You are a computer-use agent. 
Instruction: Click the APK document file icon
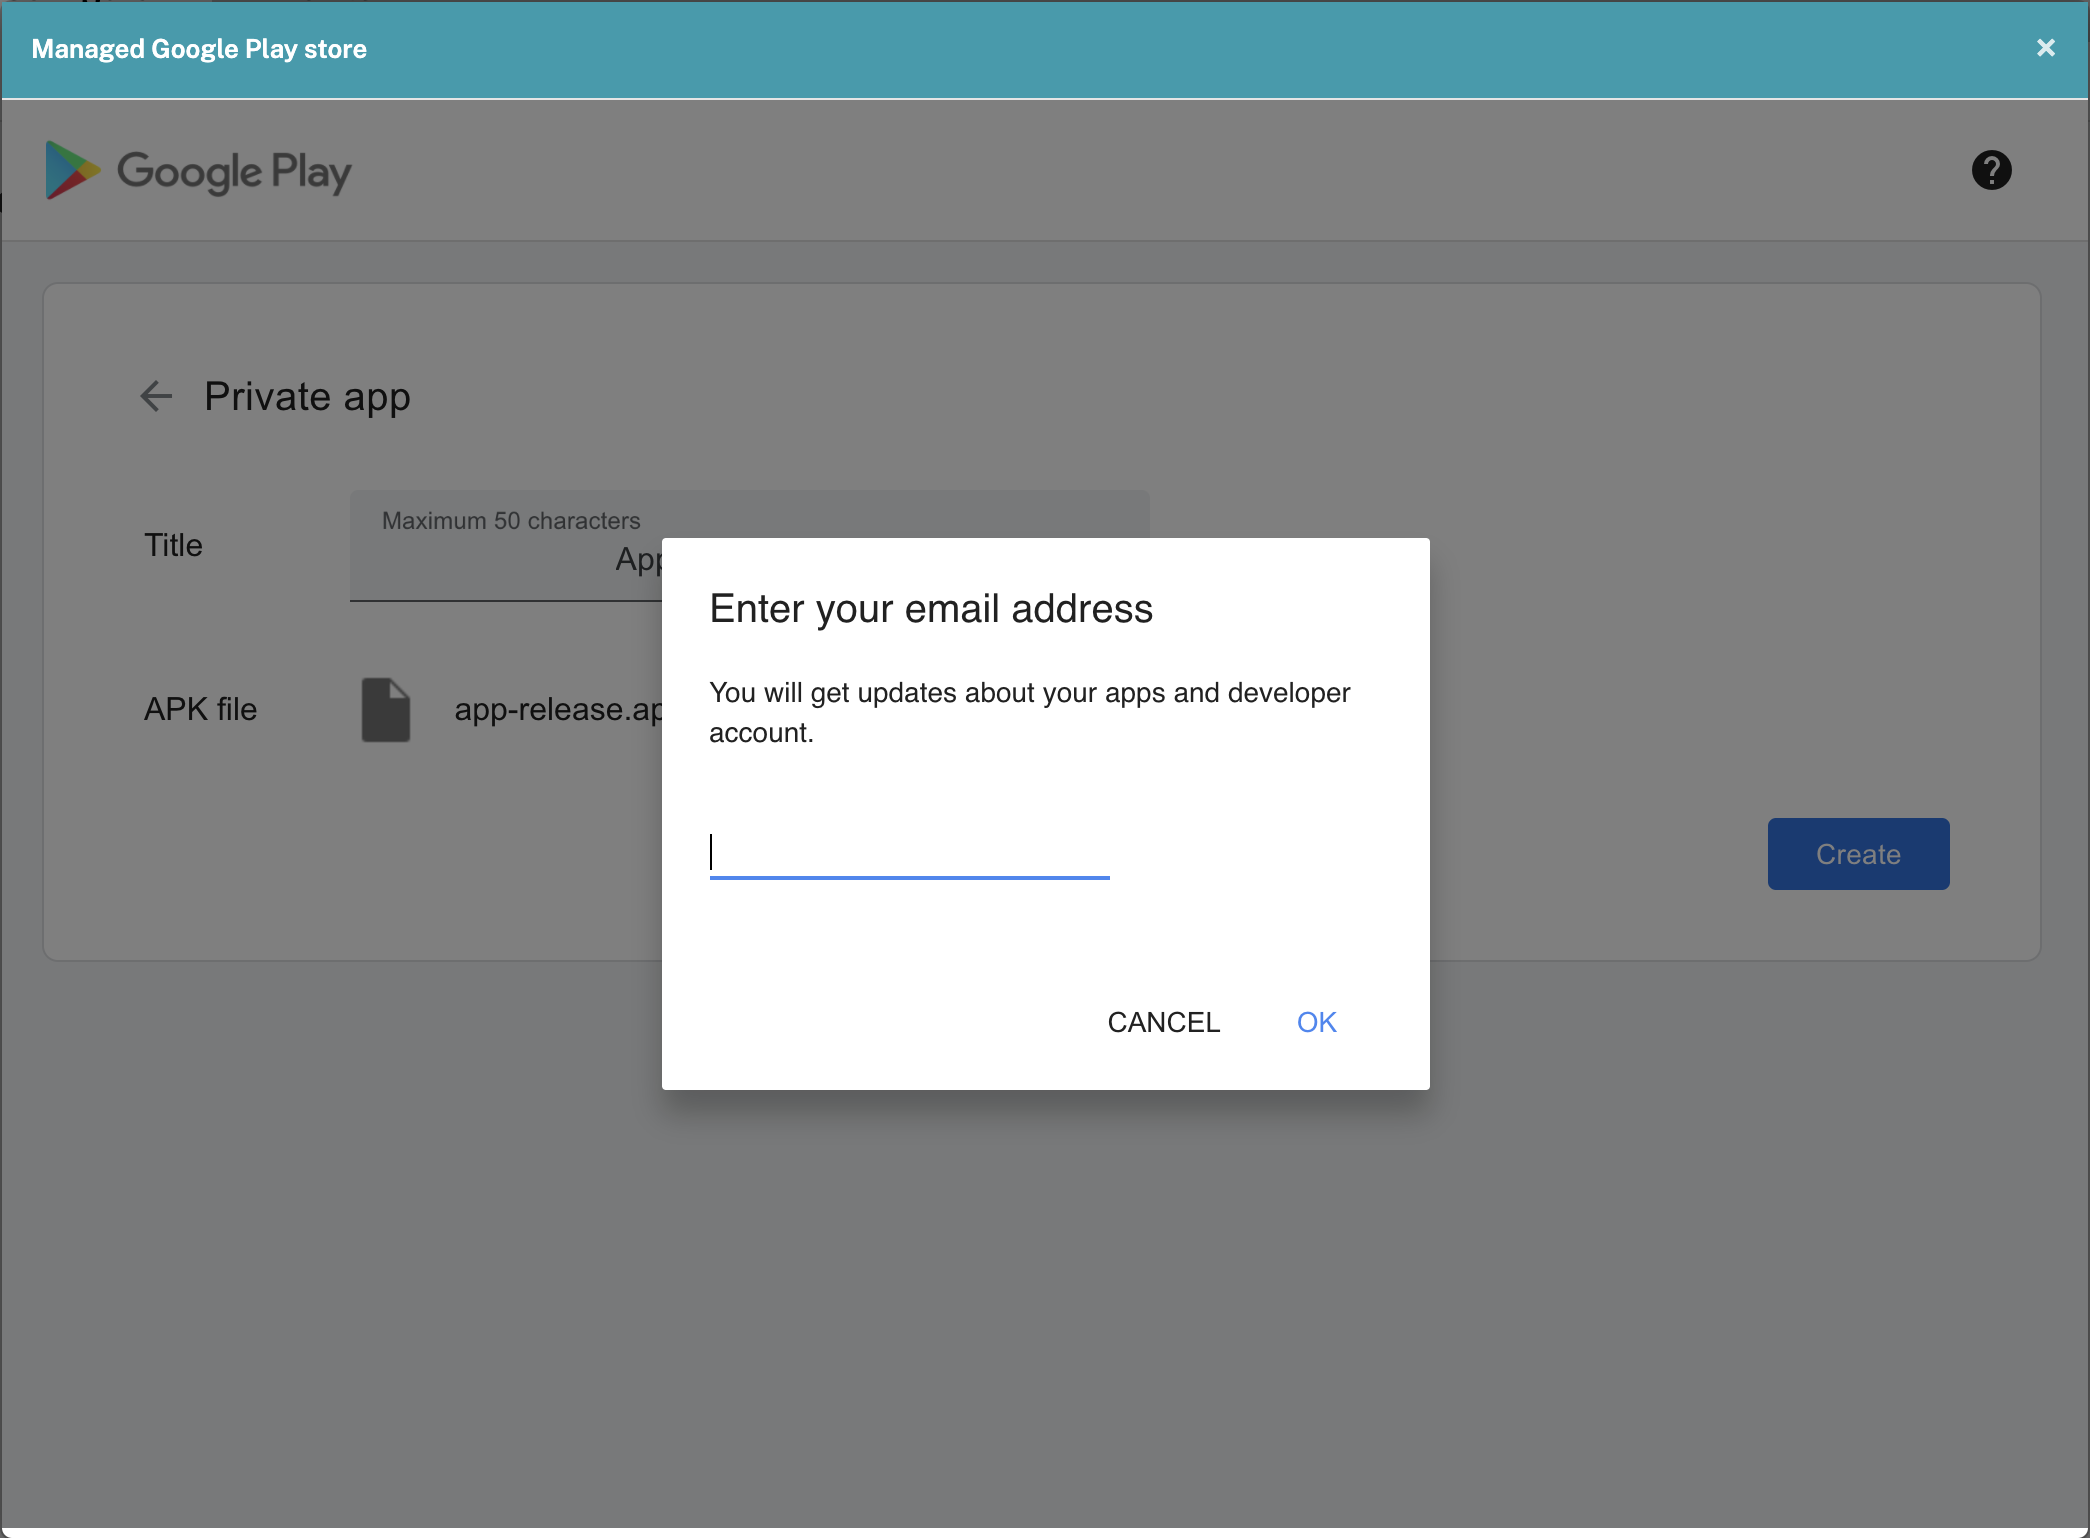[x=386, y=709]
